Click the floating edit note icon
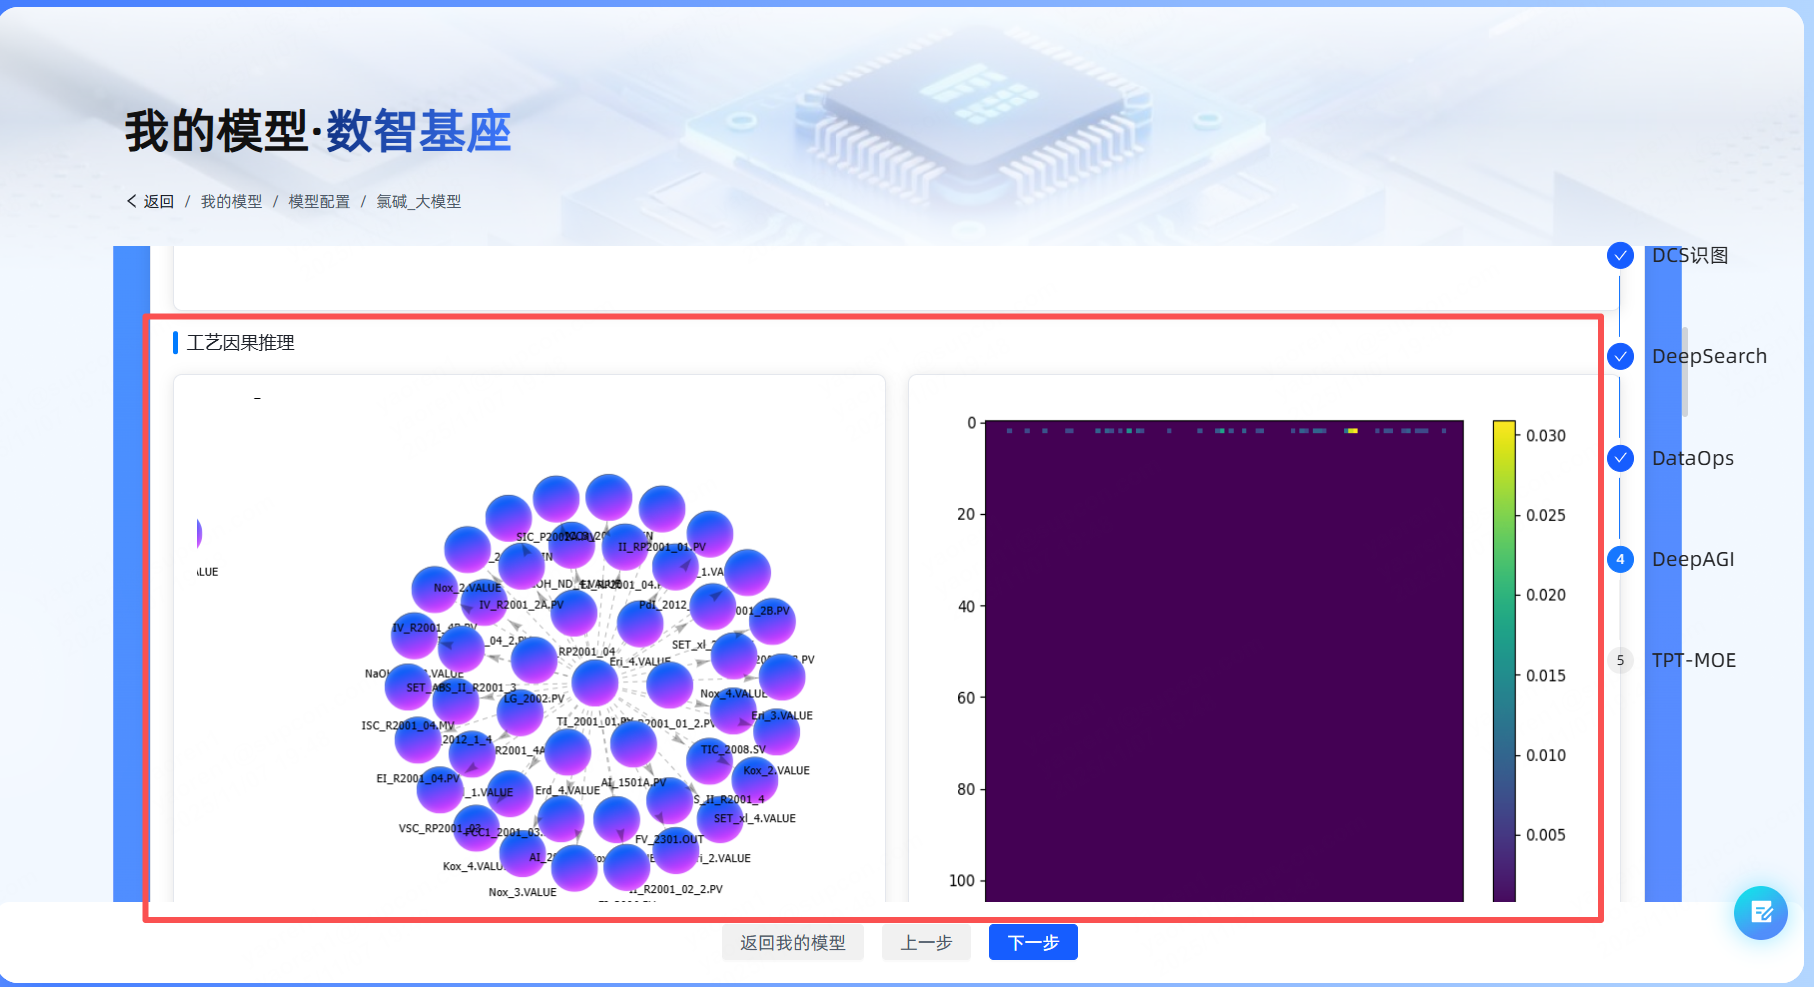Screen dimensions: 1814x987 click(x=1760, y=912)
